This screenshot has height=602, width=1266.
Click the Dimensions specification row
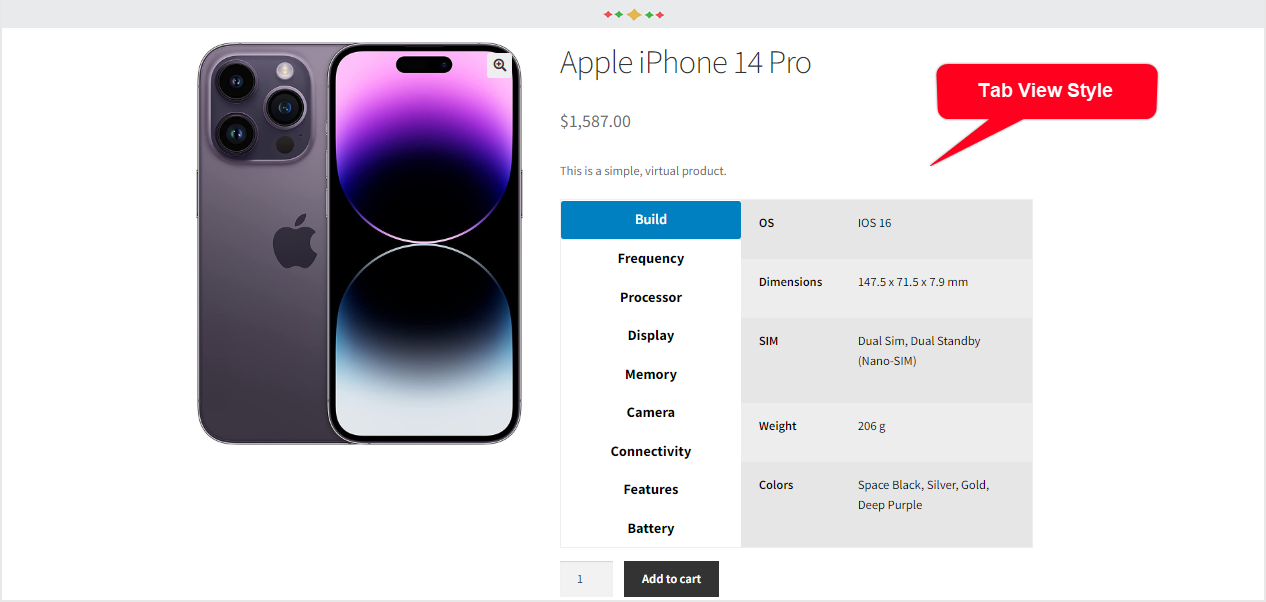pyautogui.click(x=886, y=282)
